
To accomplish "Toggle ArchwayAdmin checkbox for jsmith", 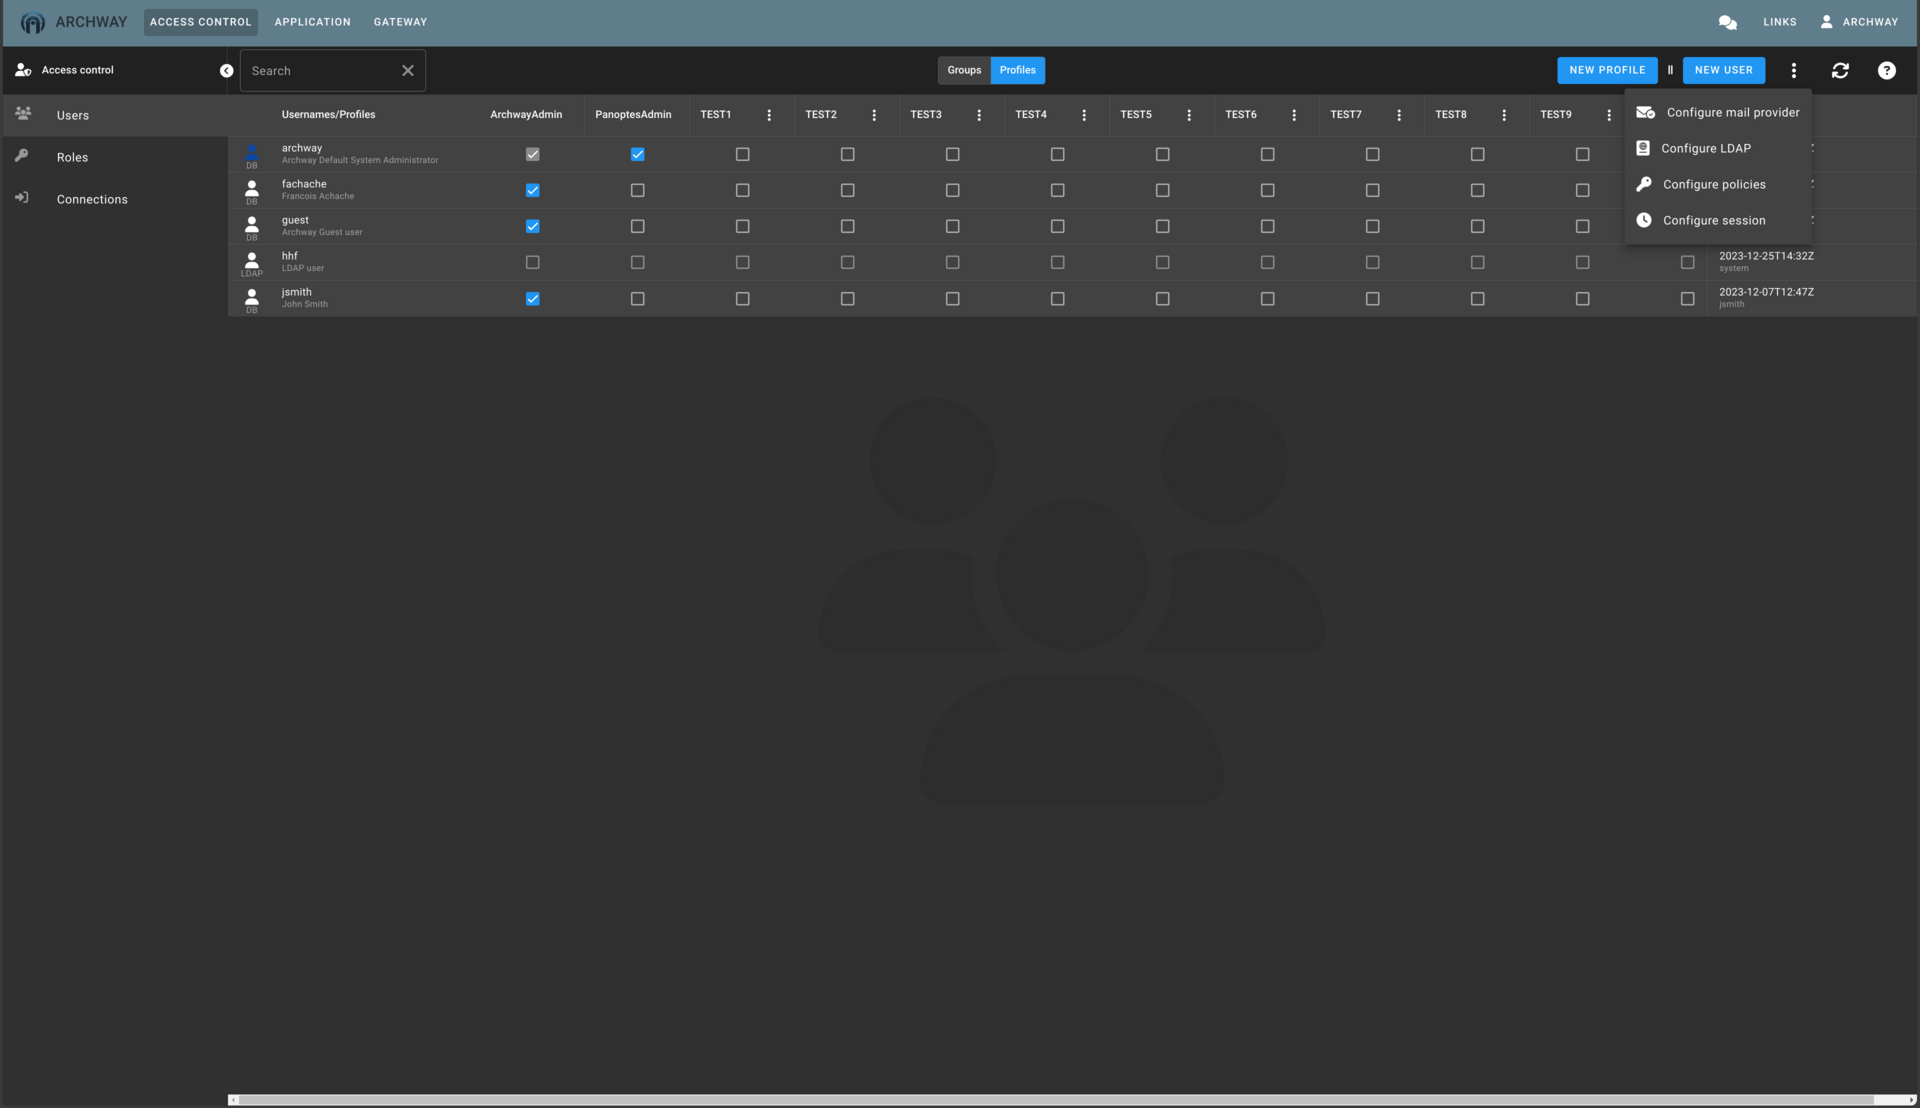I will pyautogui.click(x=532, y=298).
